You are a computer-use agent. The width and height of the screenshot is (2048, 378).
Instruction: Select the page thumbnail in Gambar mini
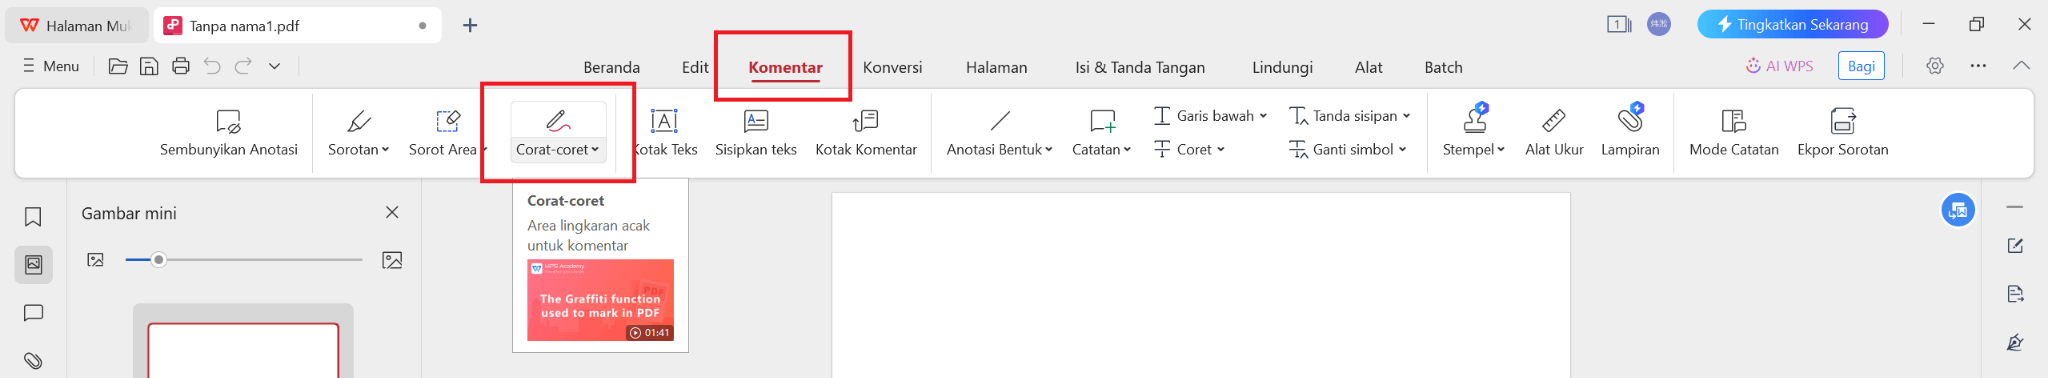click(x=243, y=350)
